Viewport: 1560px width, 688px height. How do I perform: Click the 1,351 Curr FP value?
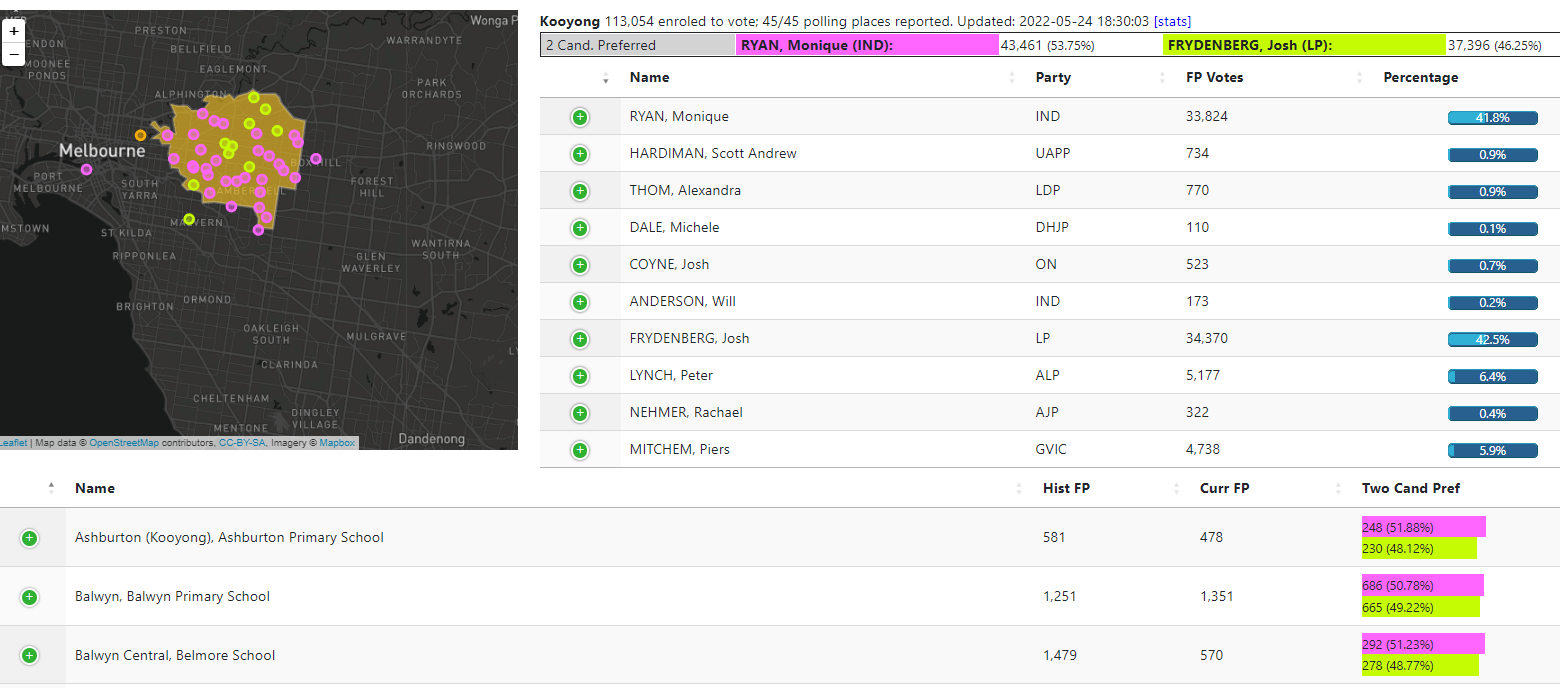[1217, 597]
